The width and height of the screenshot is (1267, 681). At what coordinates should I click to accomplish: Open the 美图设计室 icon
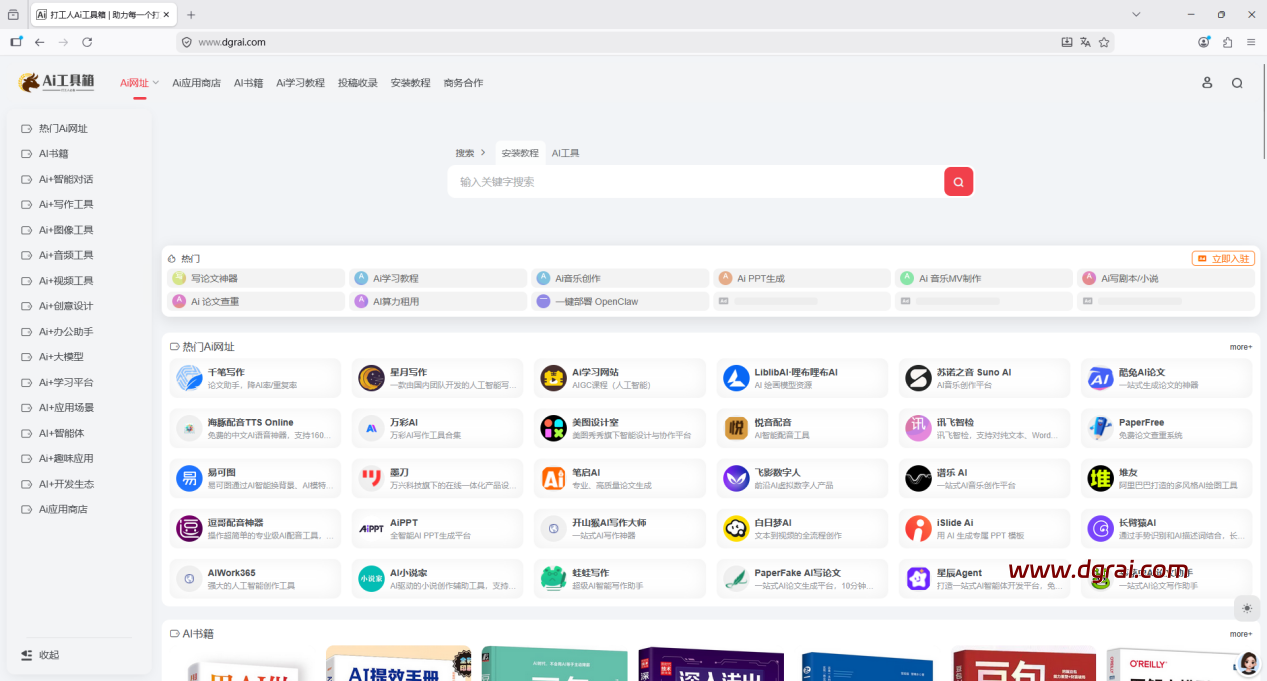point(553,428)
